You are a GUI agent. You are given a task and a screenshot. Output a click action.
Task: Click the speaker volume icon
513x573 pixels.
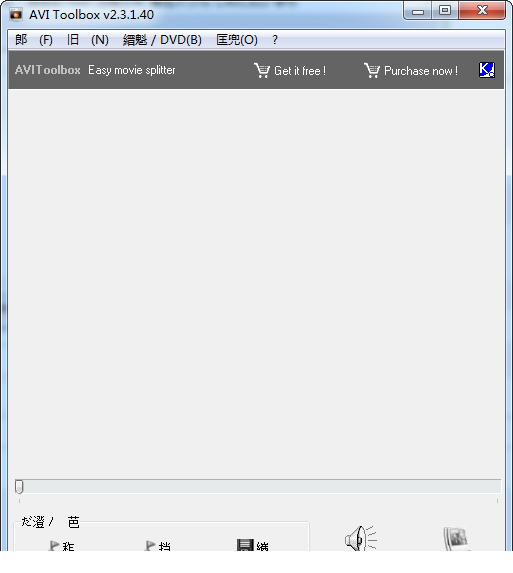click(360, 538)
